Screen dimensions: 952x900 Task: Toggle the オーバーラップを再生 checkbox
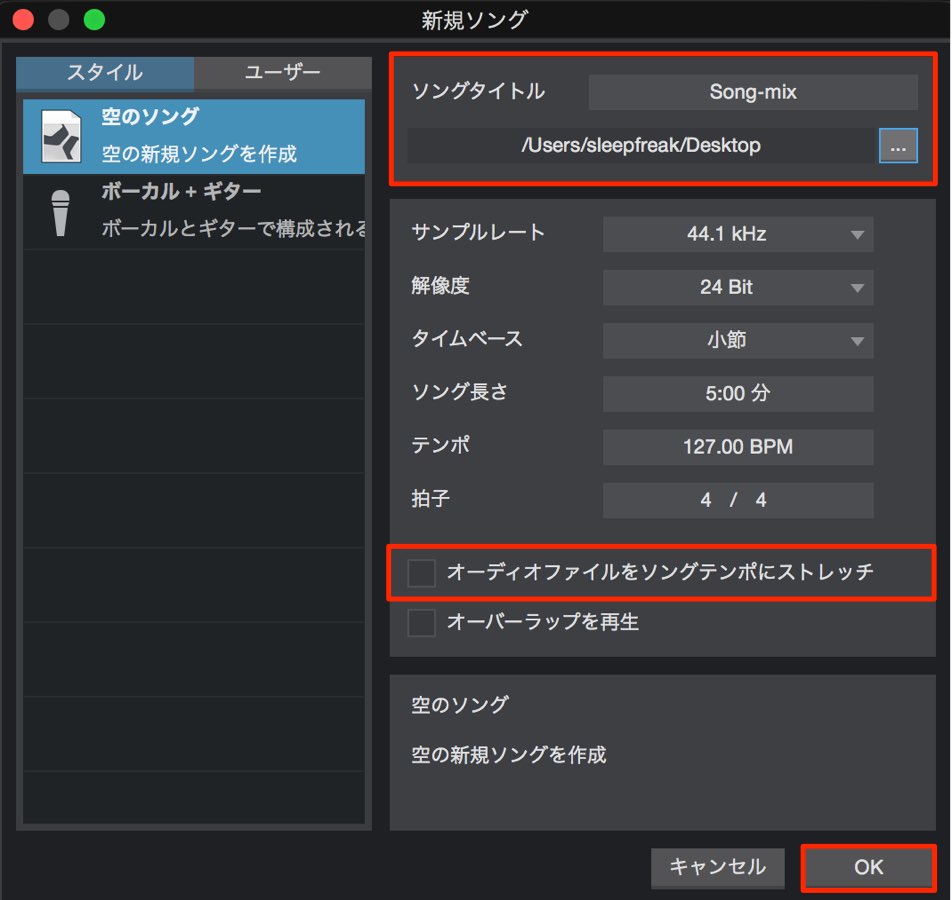point(421,622)
